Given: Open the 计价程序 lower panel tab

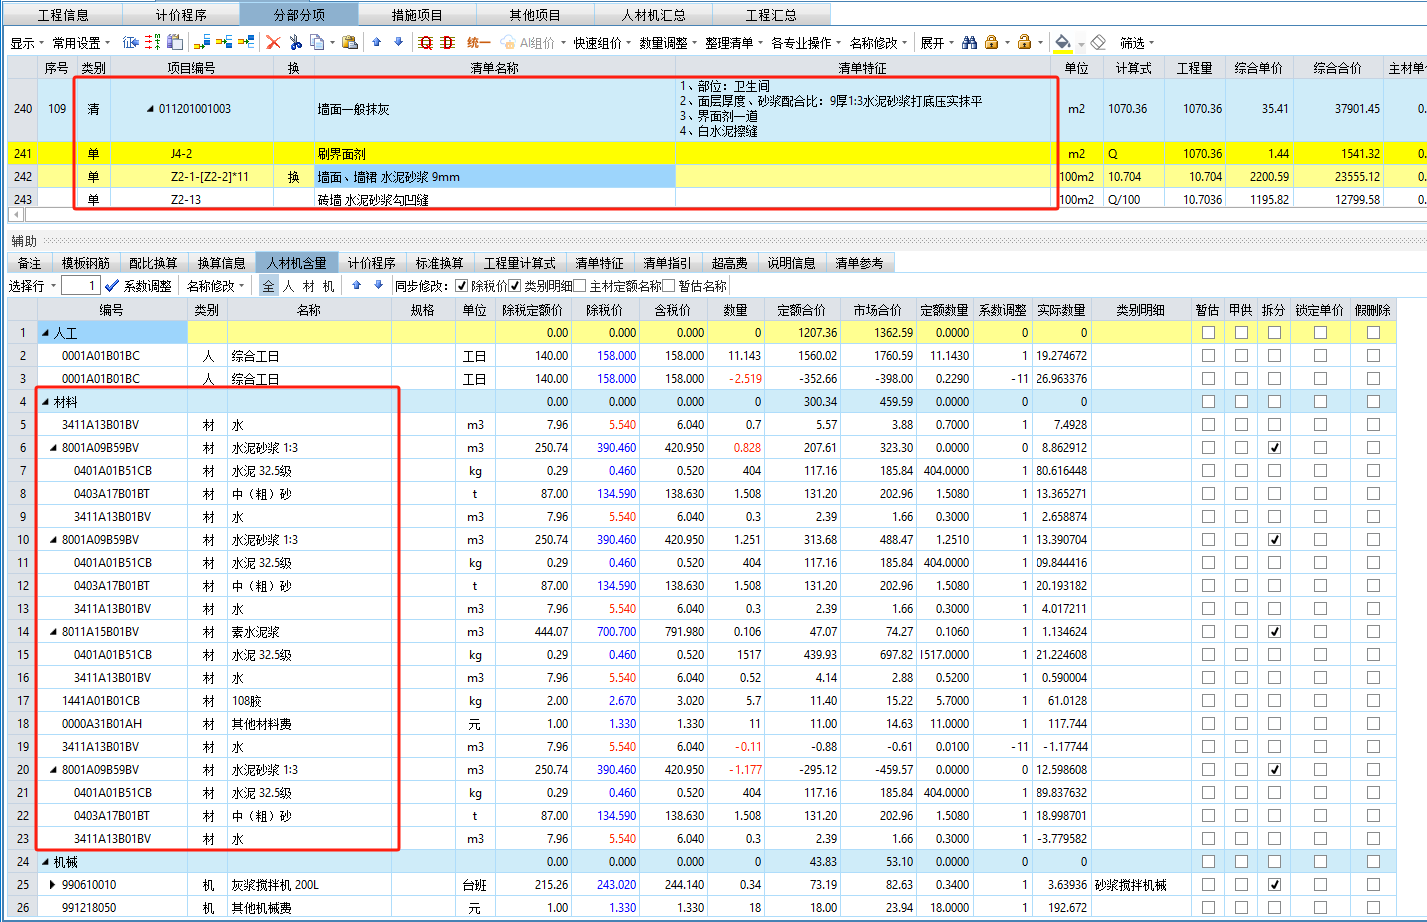Looking at the screenshot, I should [372, 263].
